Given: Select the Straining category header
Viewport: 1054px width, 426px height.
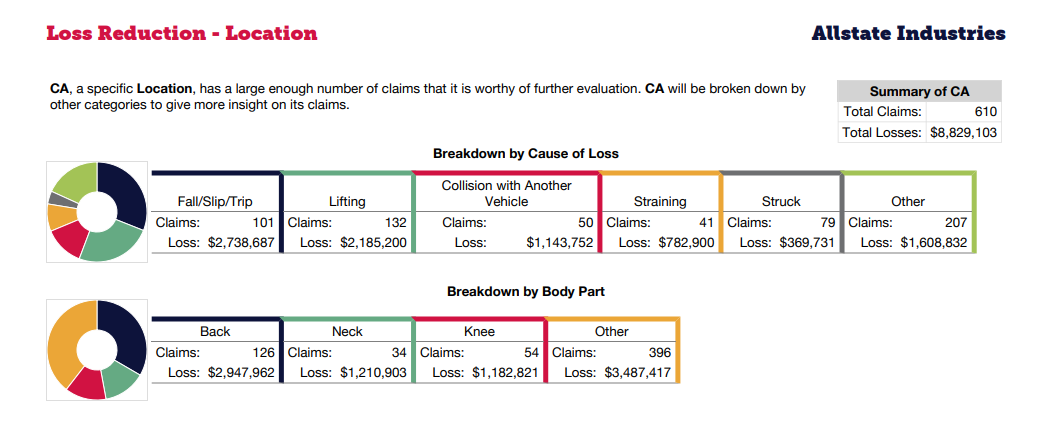Looking at the screenshot, I should click(x=659, y=201).
